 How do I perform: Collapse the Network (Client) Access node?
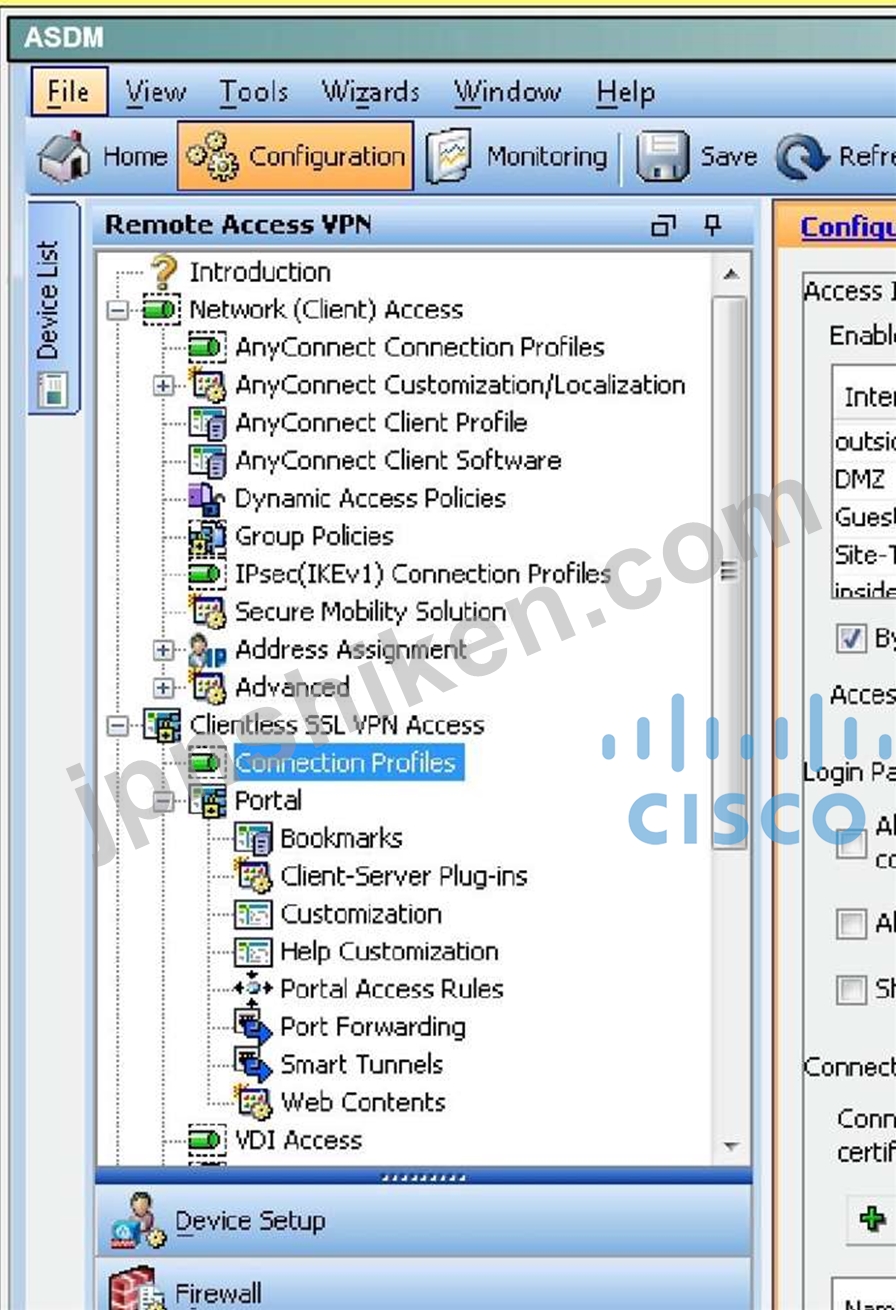click(119, 311)
